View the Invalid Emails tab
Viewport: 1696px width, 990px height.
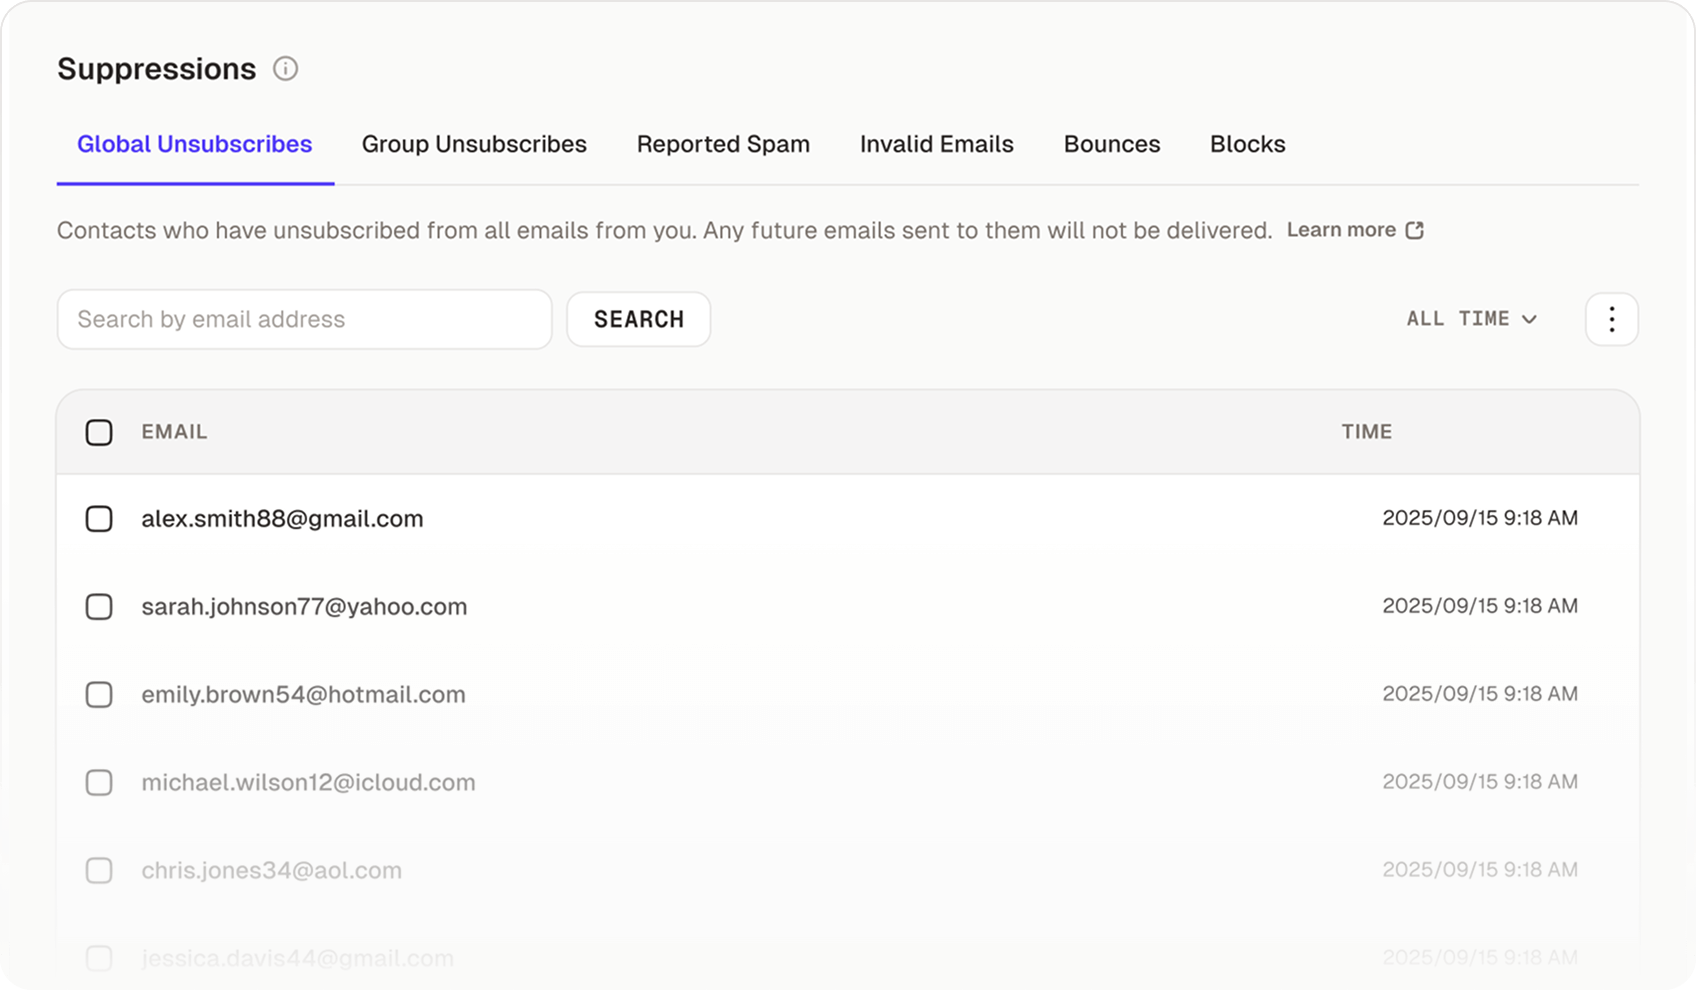(936, 144)
